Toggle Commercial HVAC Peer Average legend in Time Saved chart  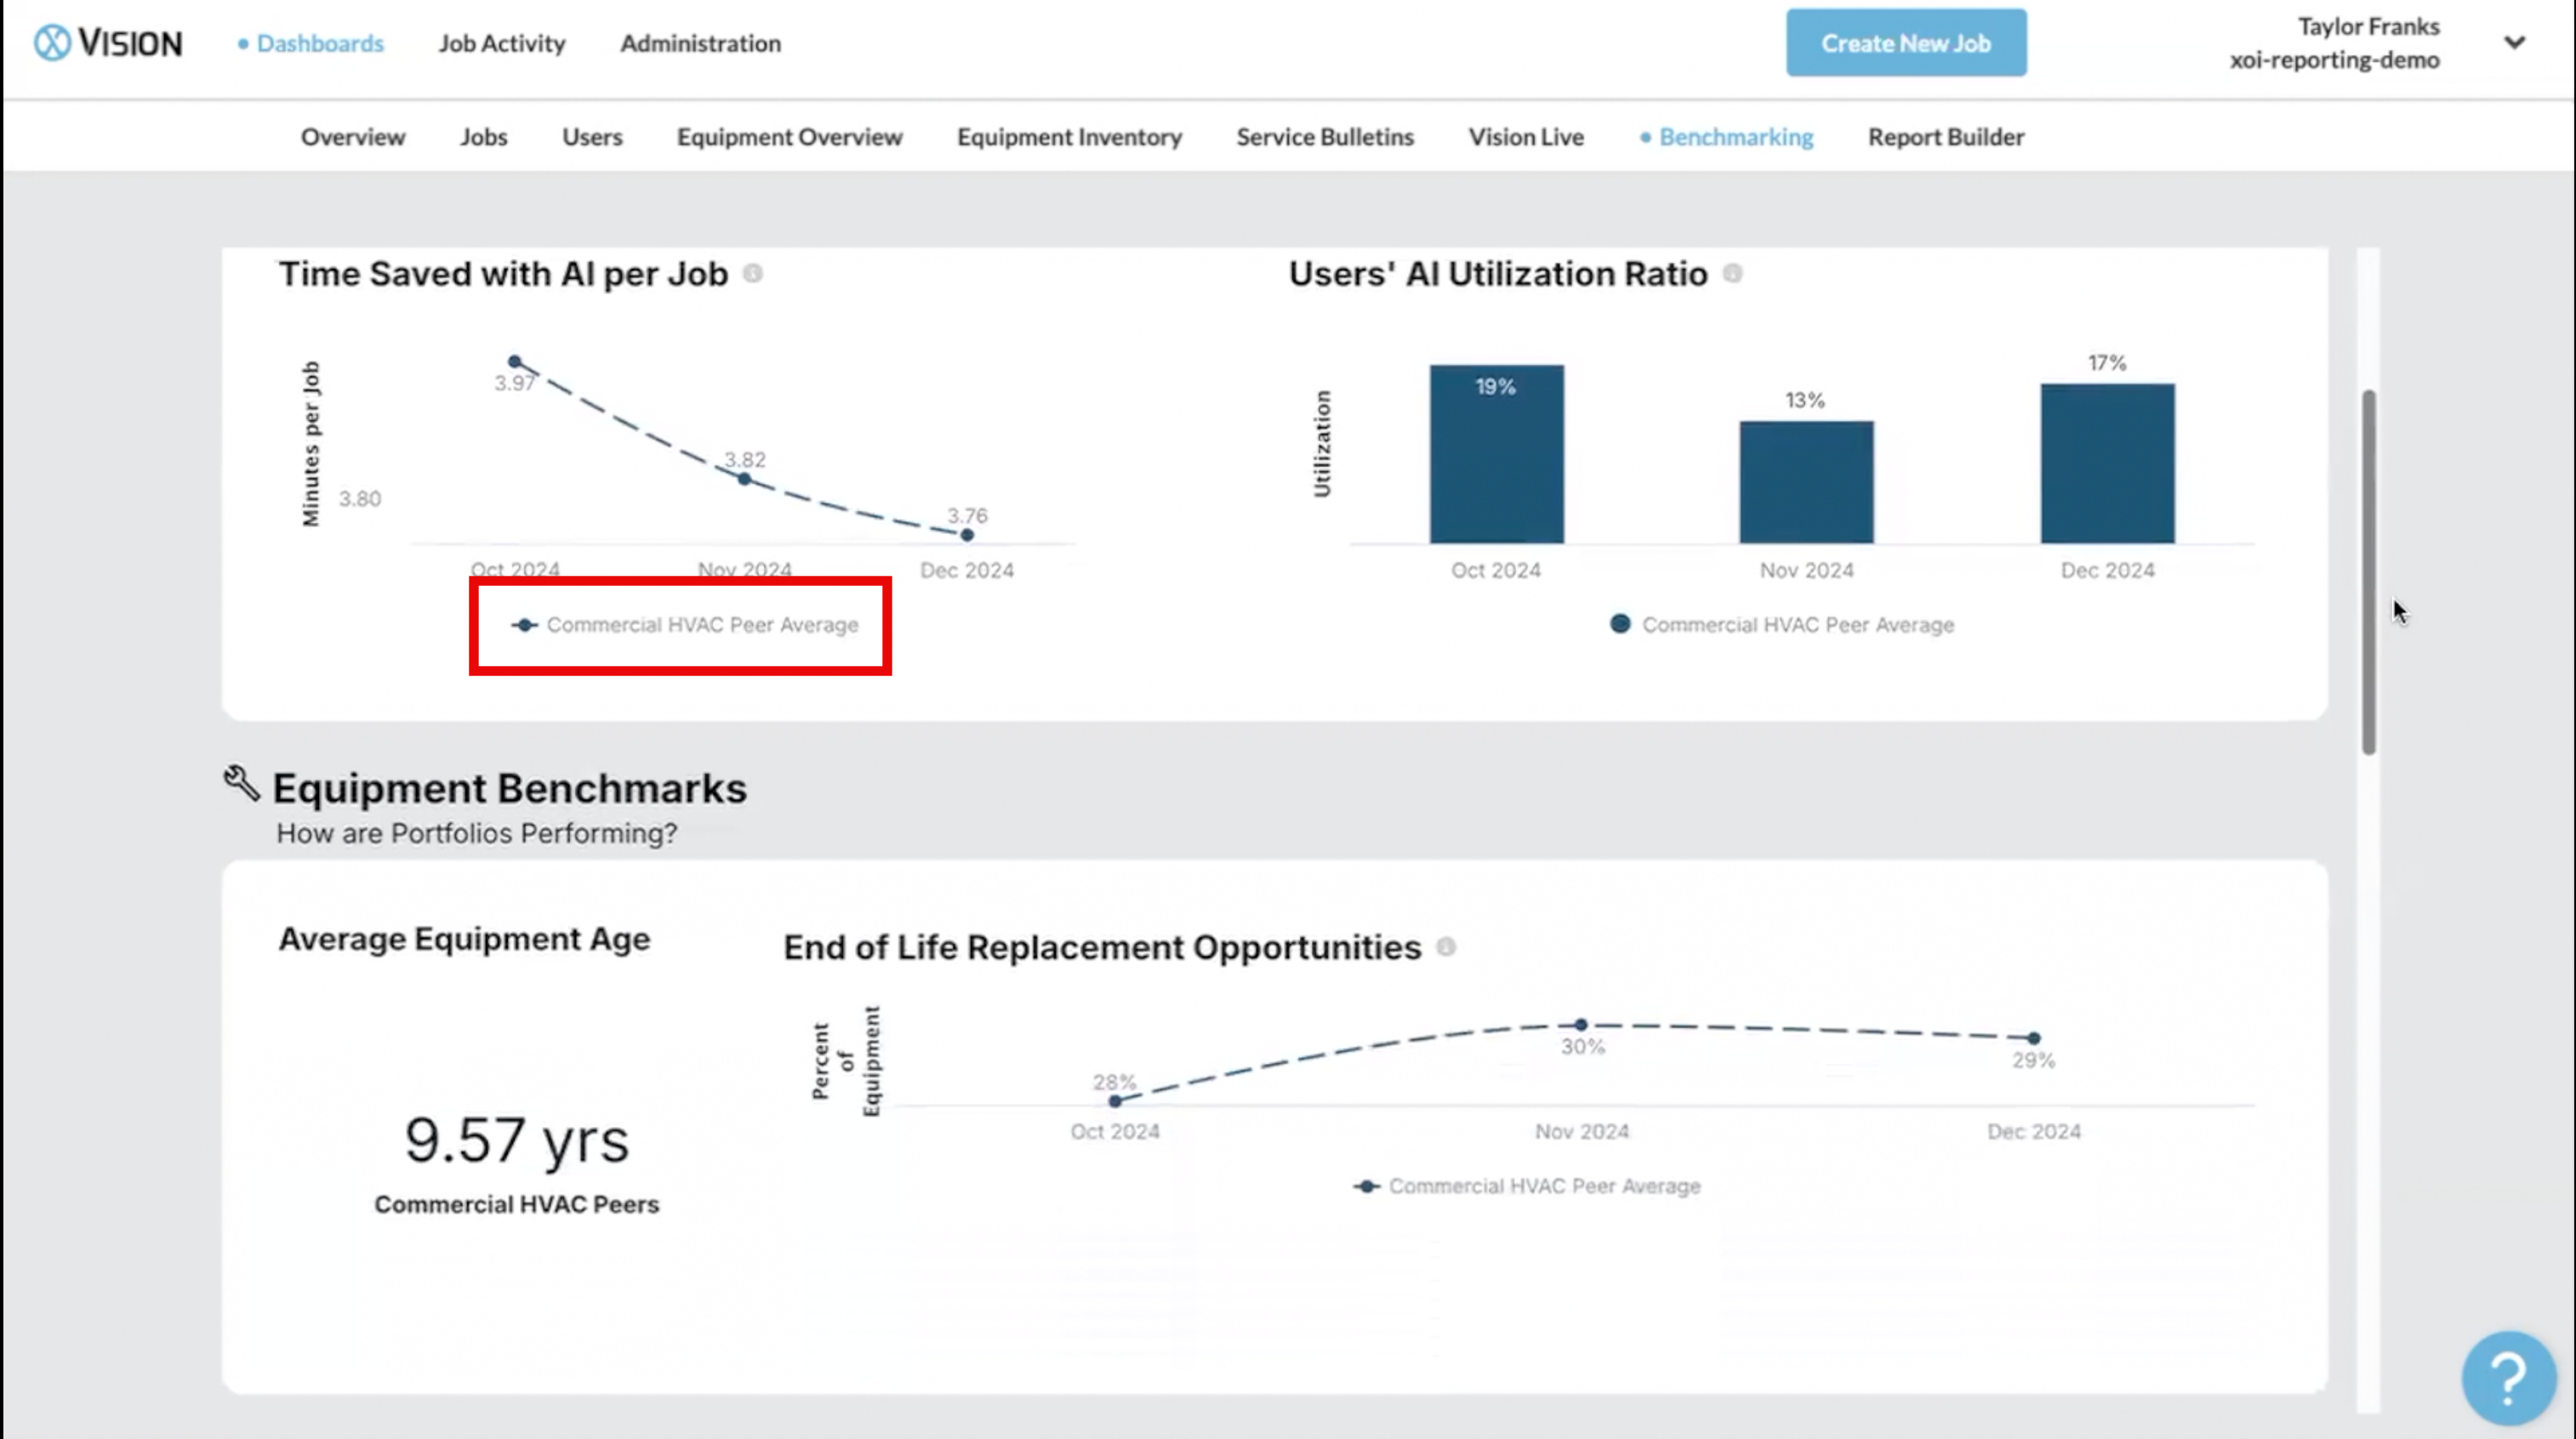(685, 625)
